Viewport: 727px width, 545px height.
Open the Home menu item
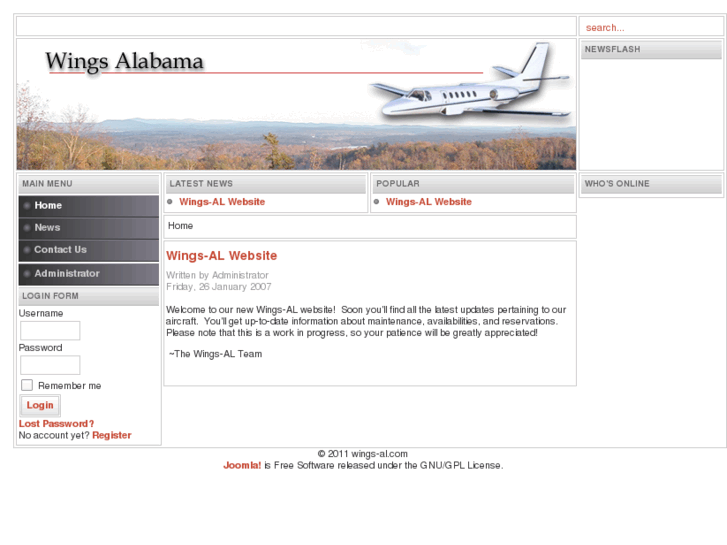[89, 205]
